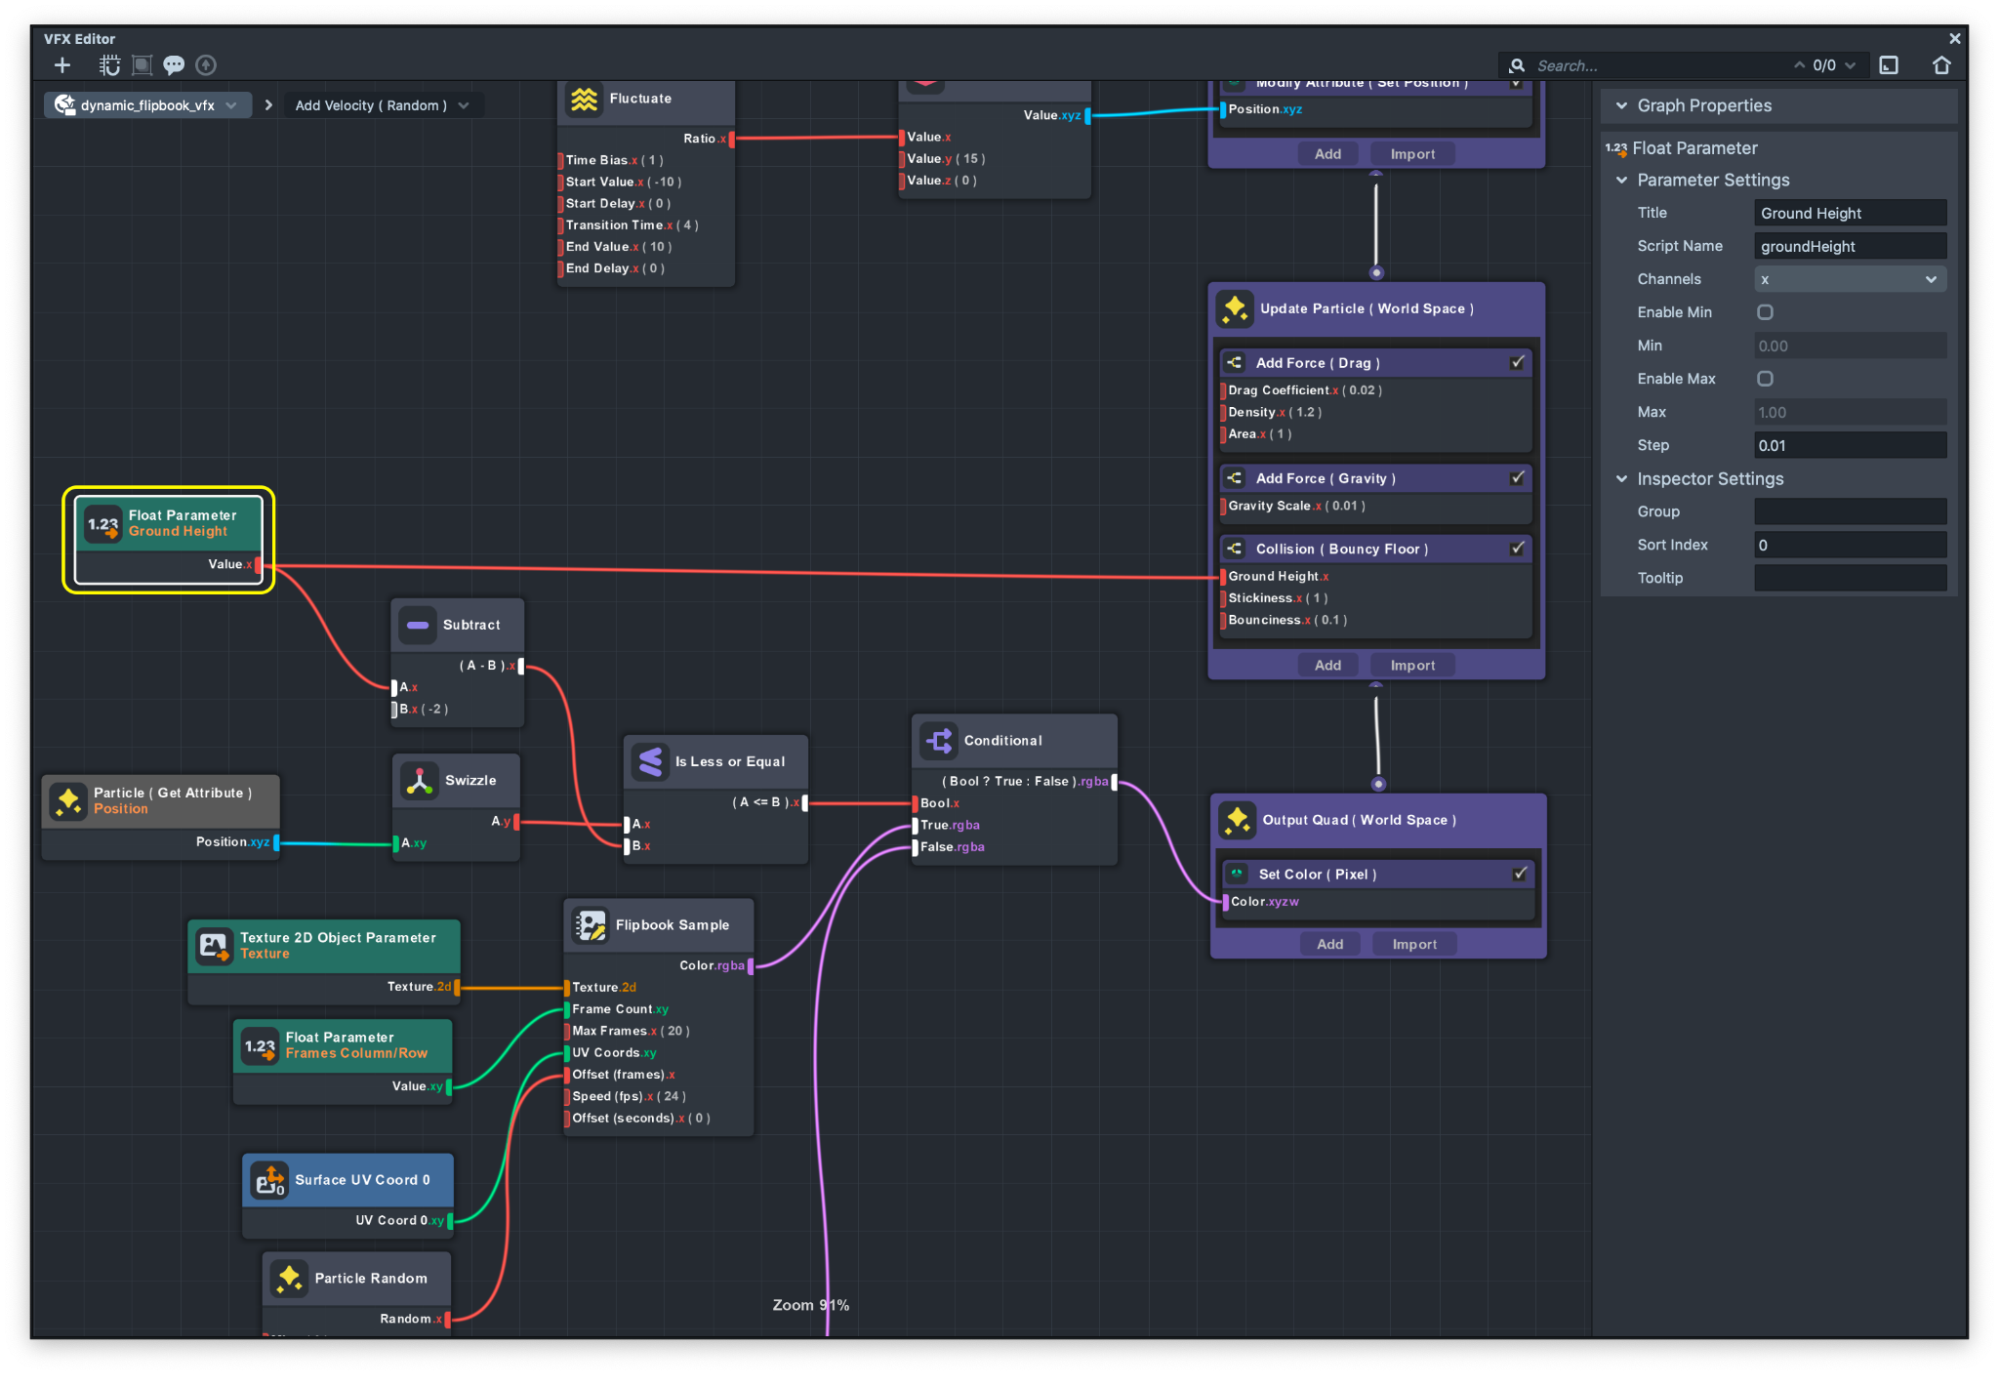This screenshot has width=1999, height=1375.
Task: Open the Channels dropdown
Action: [x=1849, y=279]
